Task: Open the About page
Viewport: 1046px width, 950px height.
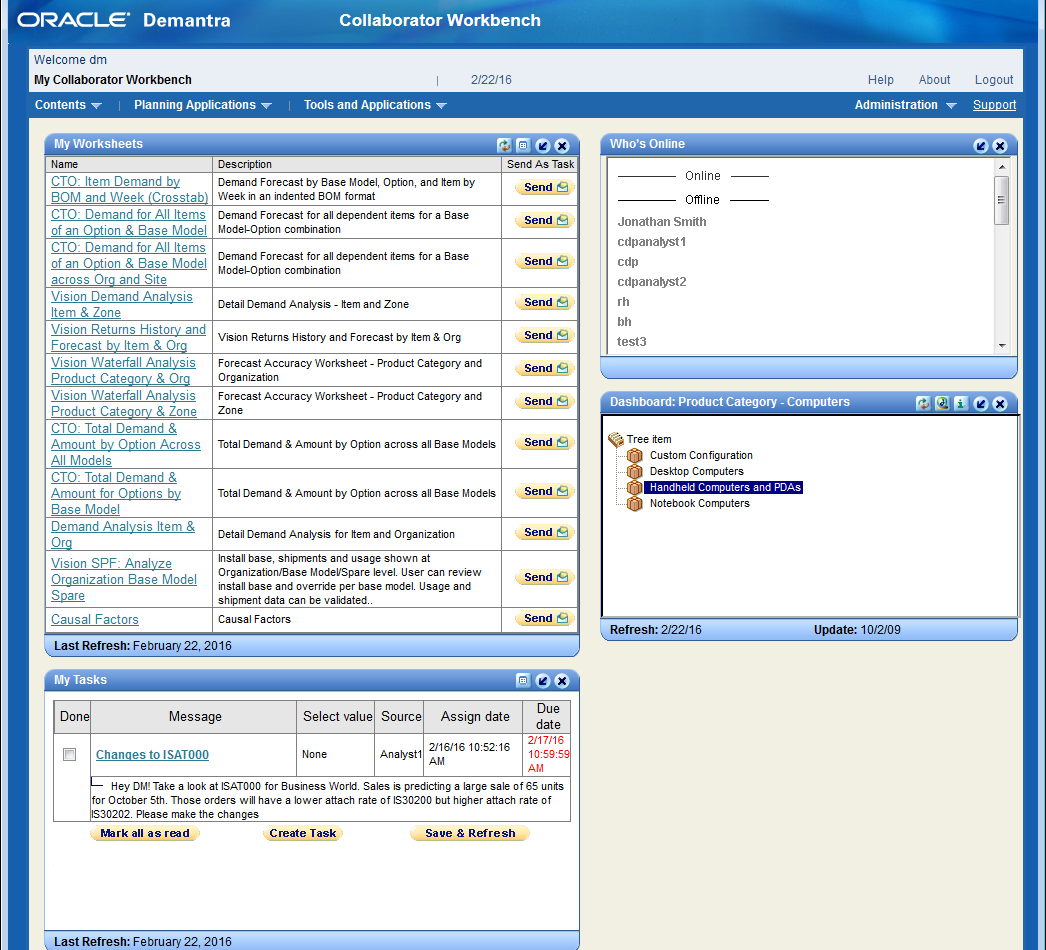Action: (934, 80)
